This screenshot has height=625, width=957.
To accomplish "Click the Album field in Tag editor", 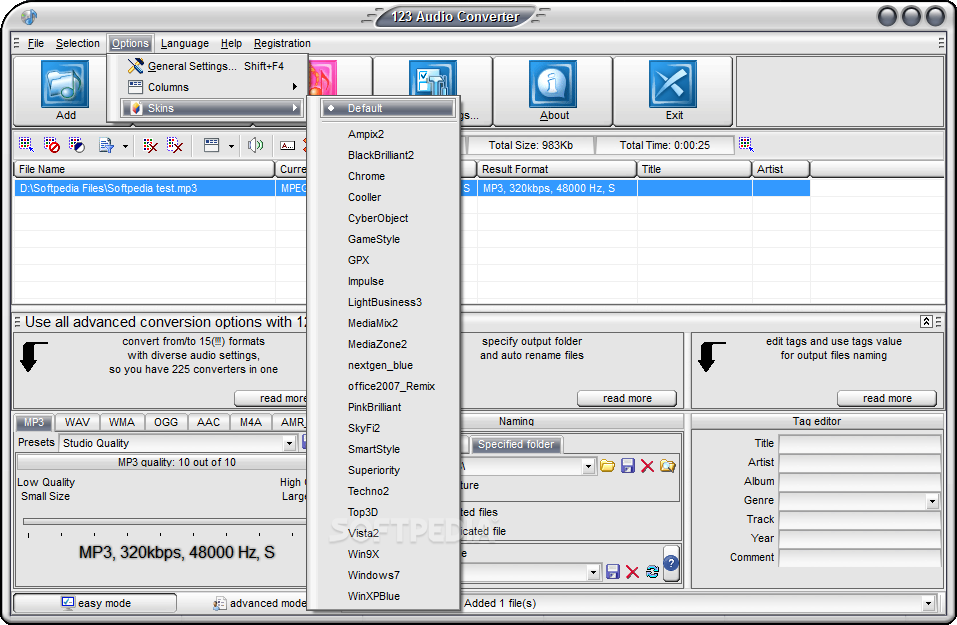I will [859, 482].
